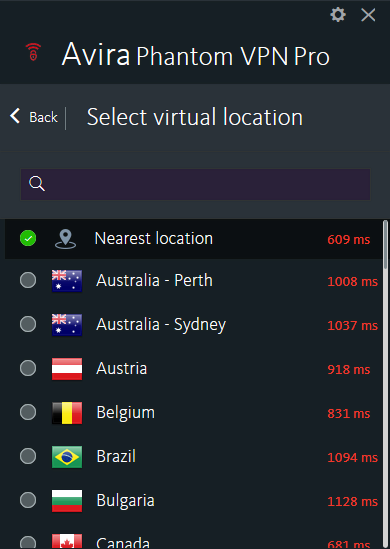Click inside the location search field
This screenshot has height=549, width=390.
pos(195,185)
